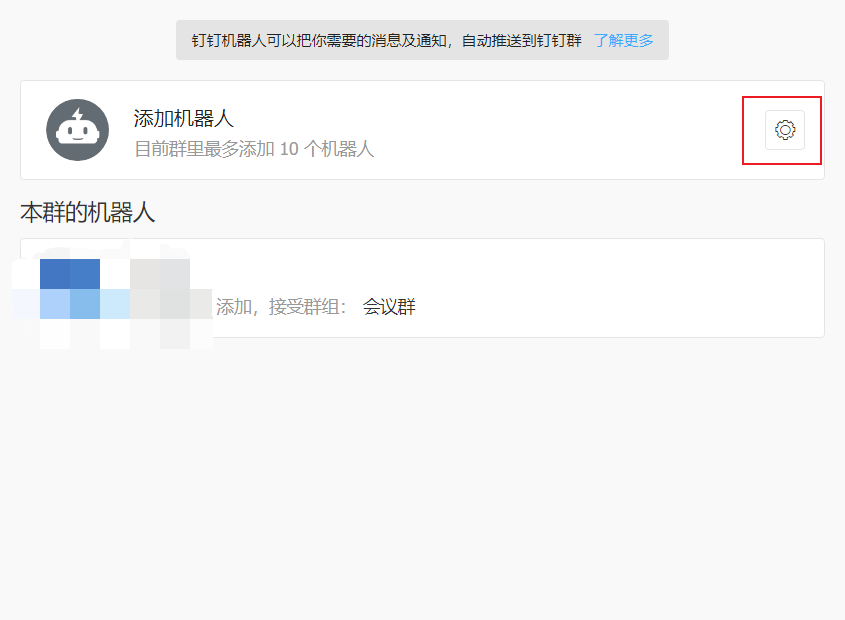This screenshot has height=620, width=845.
Task: Click the 添加机器人 title text
Action: [184, 118]
